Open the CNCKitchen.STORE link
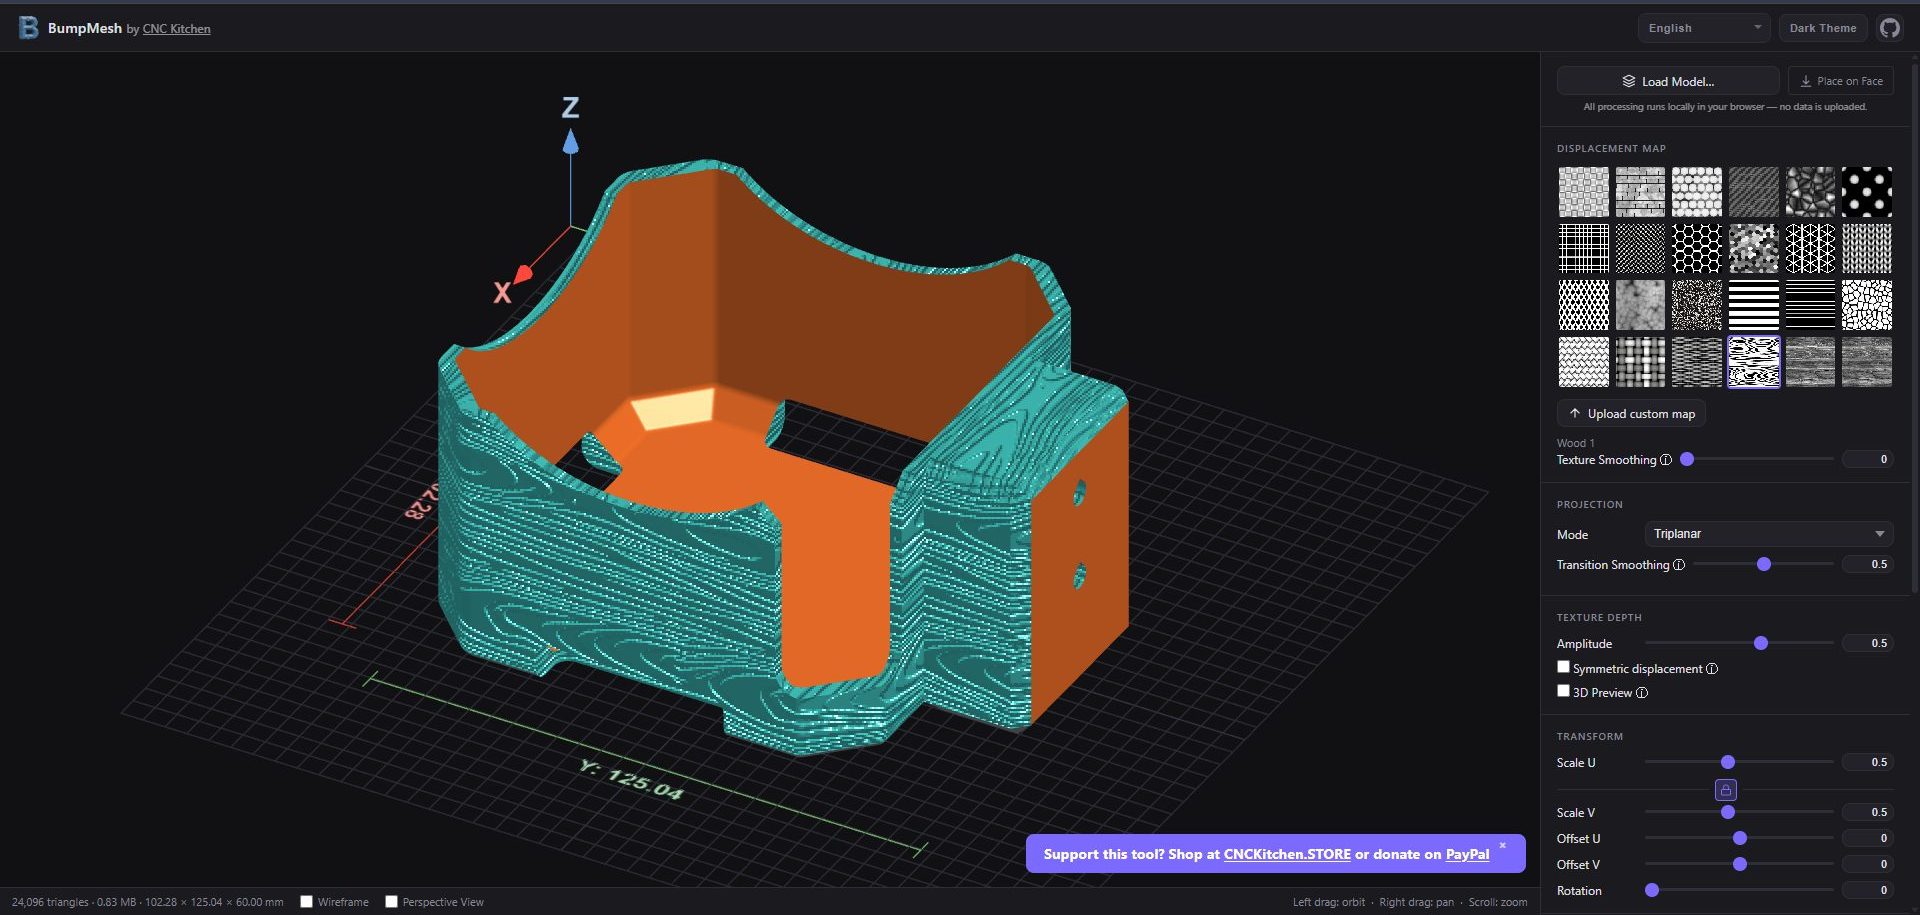1920x915 pixels. click(x=1286, y=854)
